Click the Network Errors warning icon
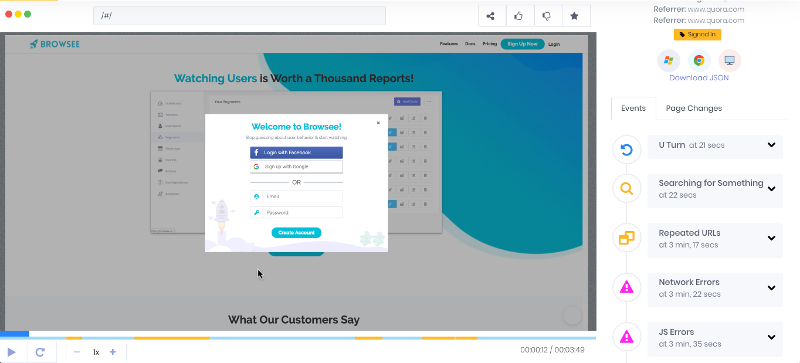This screenshot has width=800, height=363. (x=627, y=287)
